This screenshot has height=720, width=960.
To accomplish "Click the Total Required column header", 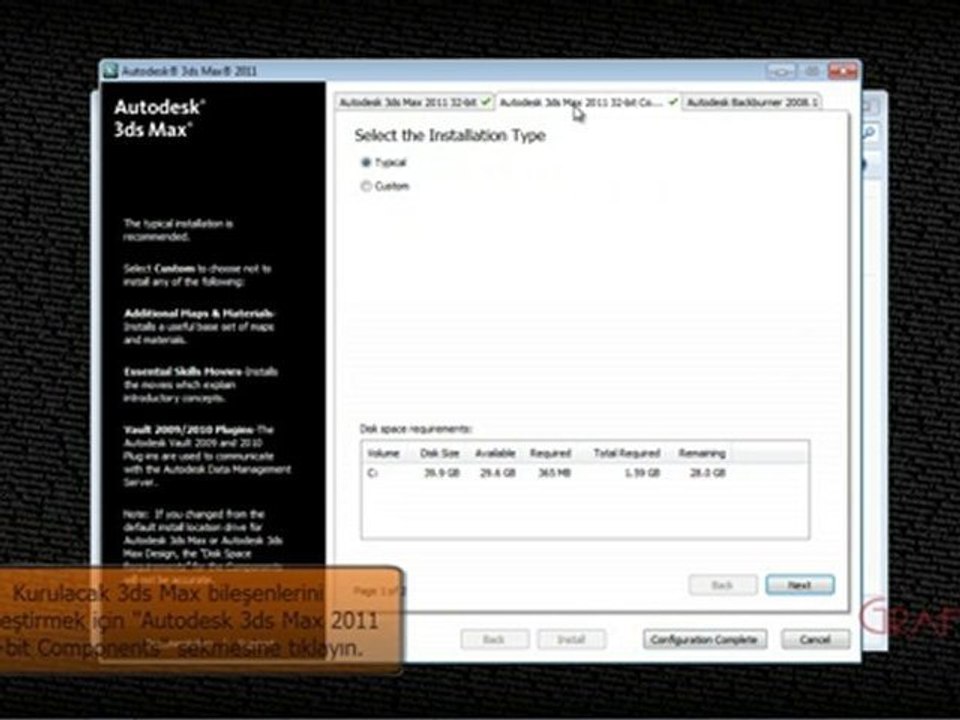I will point(626,453).
